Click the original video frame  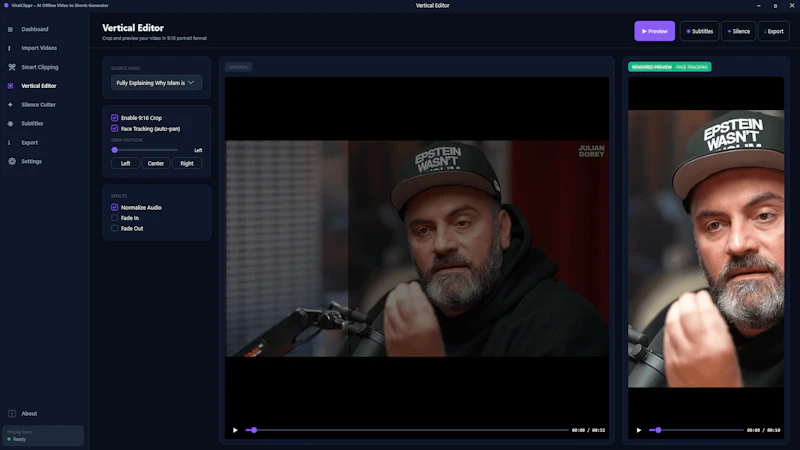pyautogui.click(x=417, y=248)
